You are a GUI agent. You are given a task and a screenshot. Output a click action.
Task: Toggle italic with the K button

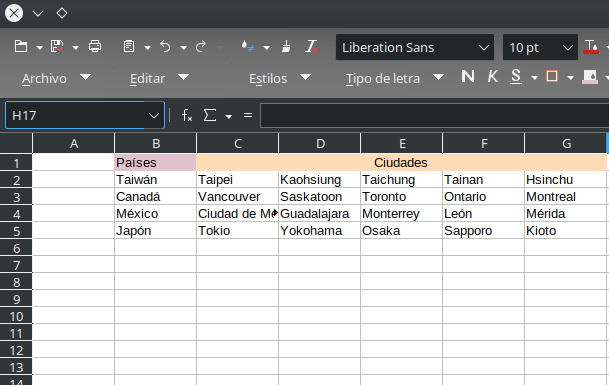492,77
